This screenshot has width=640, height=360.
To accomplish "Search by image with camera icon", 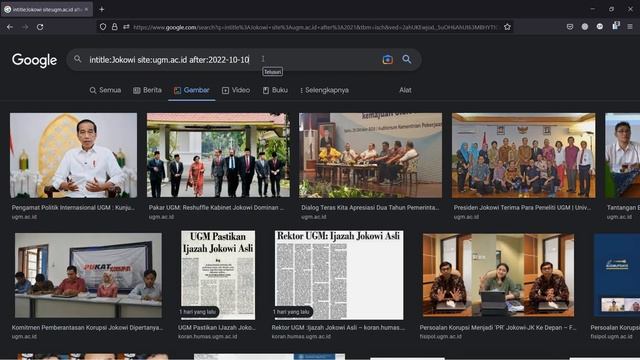I will pos(387,60).
